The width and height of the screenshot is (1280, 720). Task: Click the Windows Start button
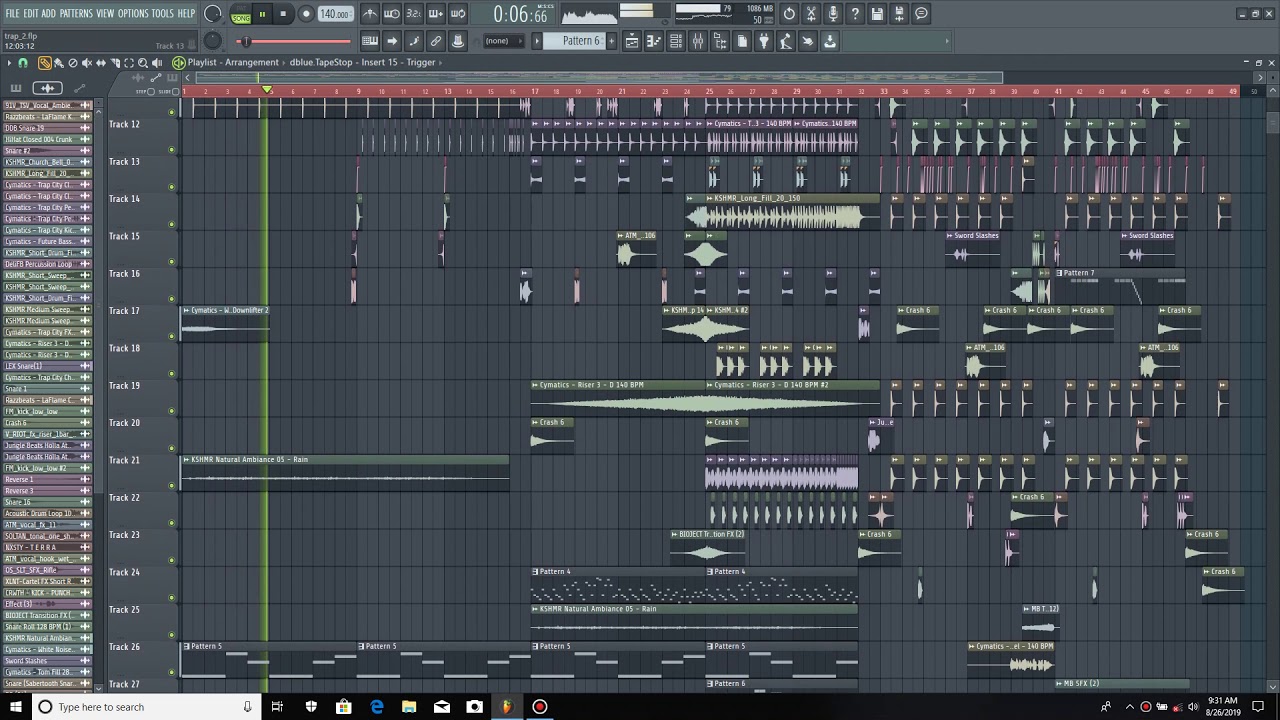click(16, 707)
